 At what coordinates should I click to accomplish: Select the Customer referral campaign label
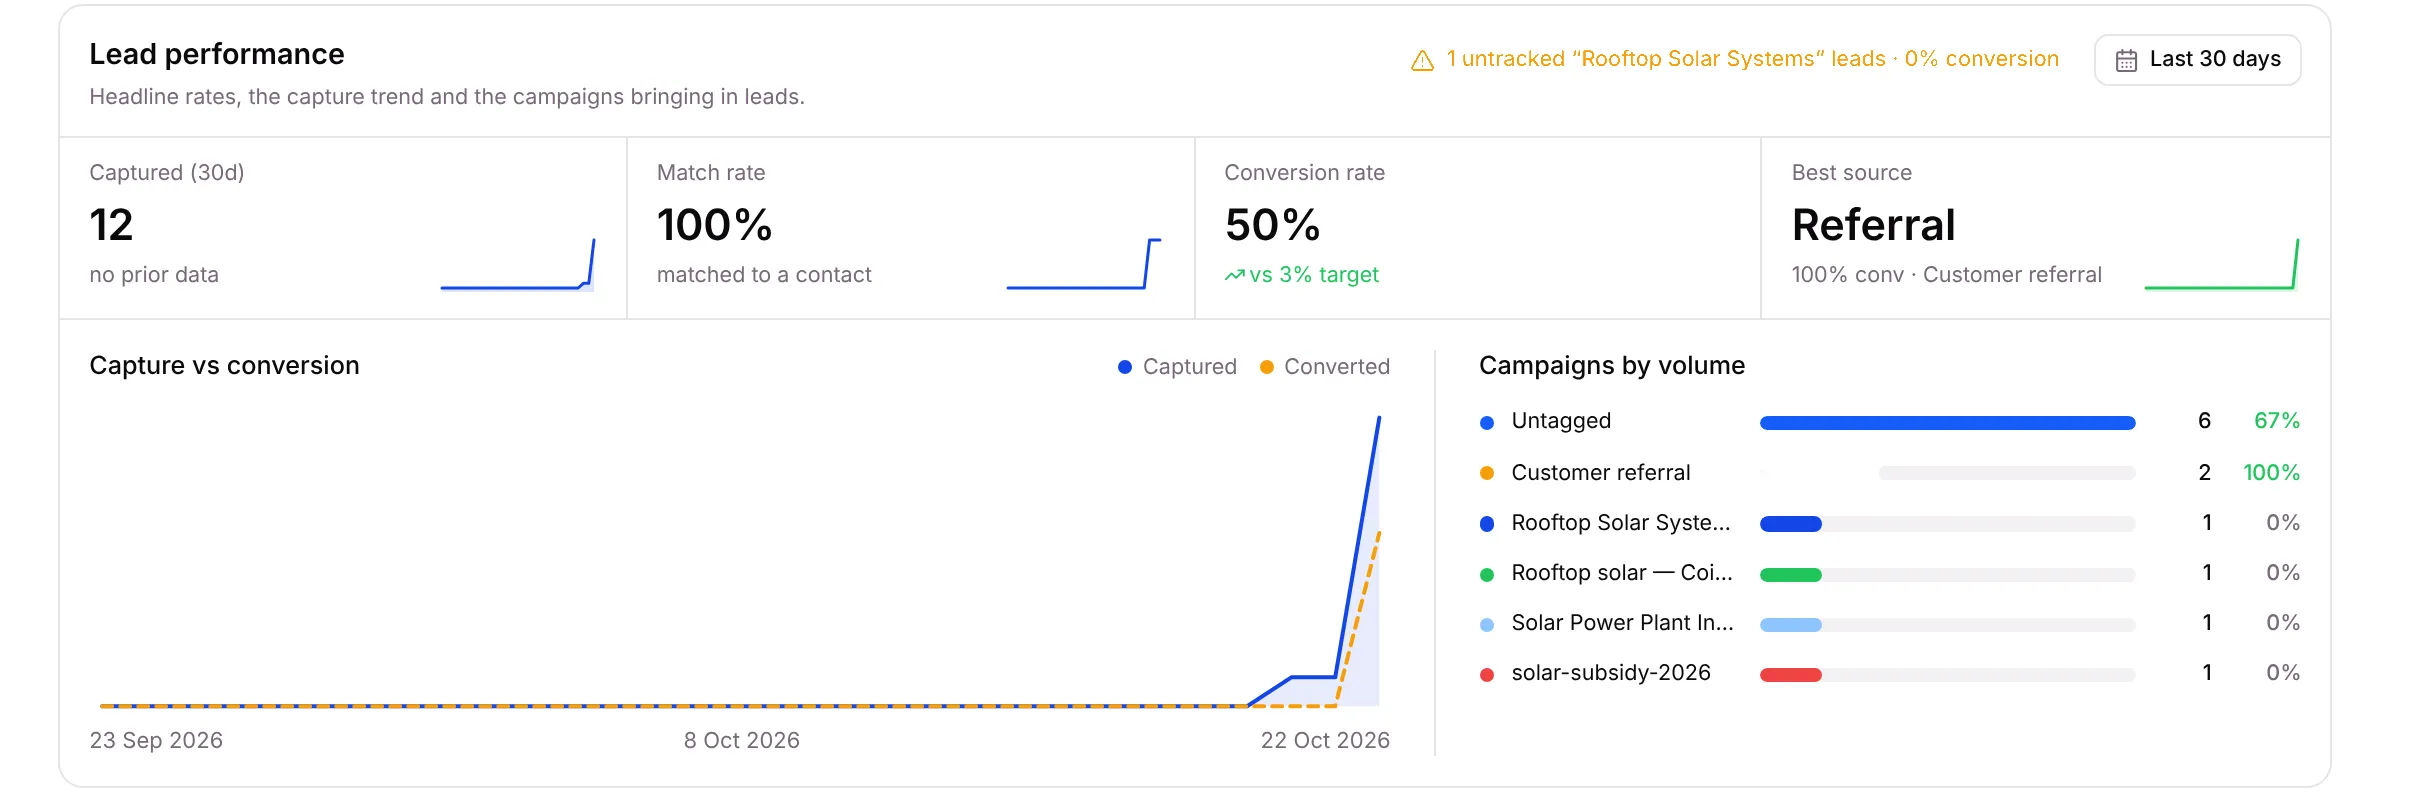(x=1601, y=472)
